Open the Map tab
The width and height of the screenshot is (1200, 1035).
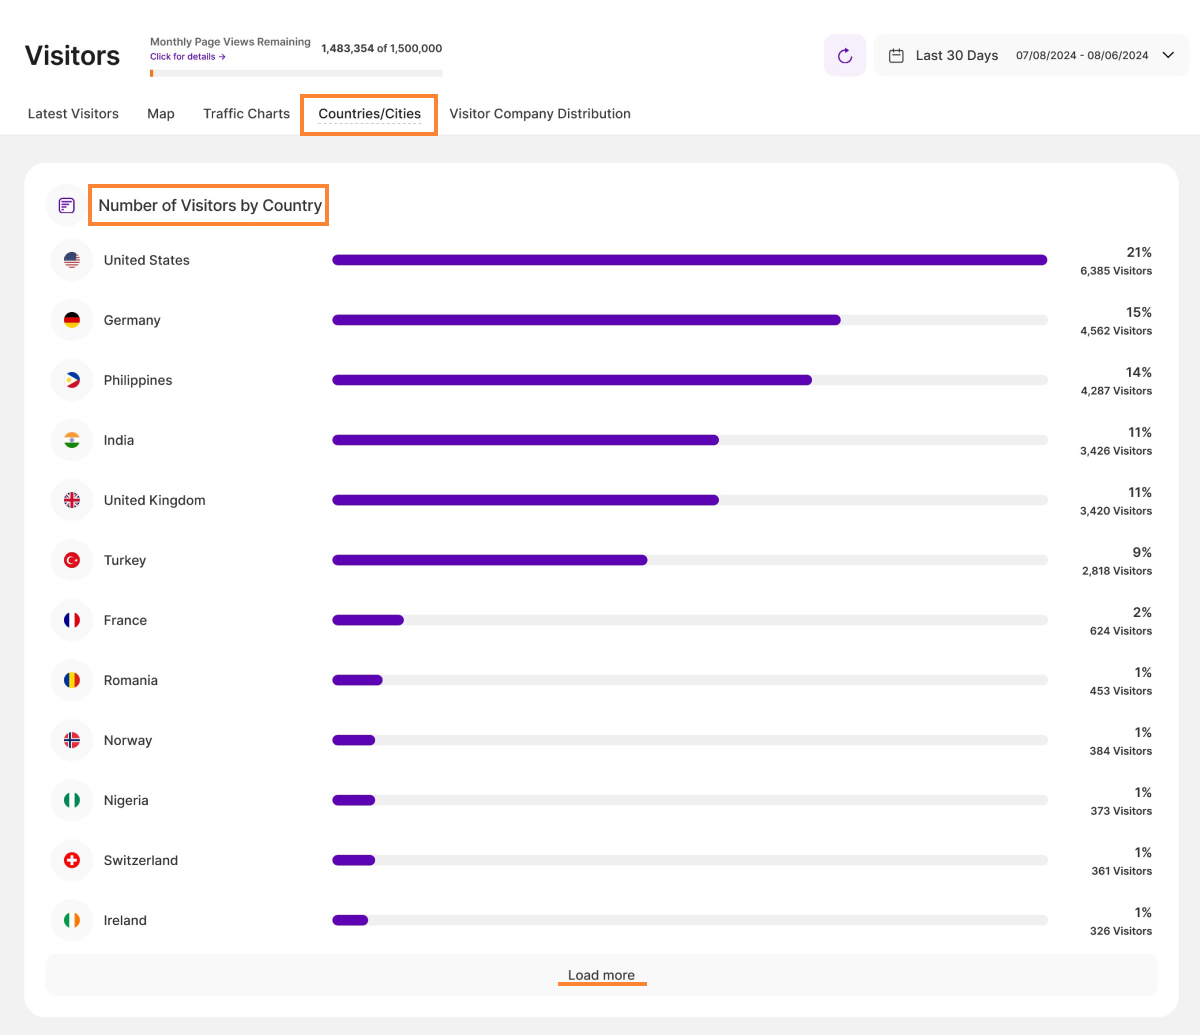pyautogui.click(x=161, y=114)
